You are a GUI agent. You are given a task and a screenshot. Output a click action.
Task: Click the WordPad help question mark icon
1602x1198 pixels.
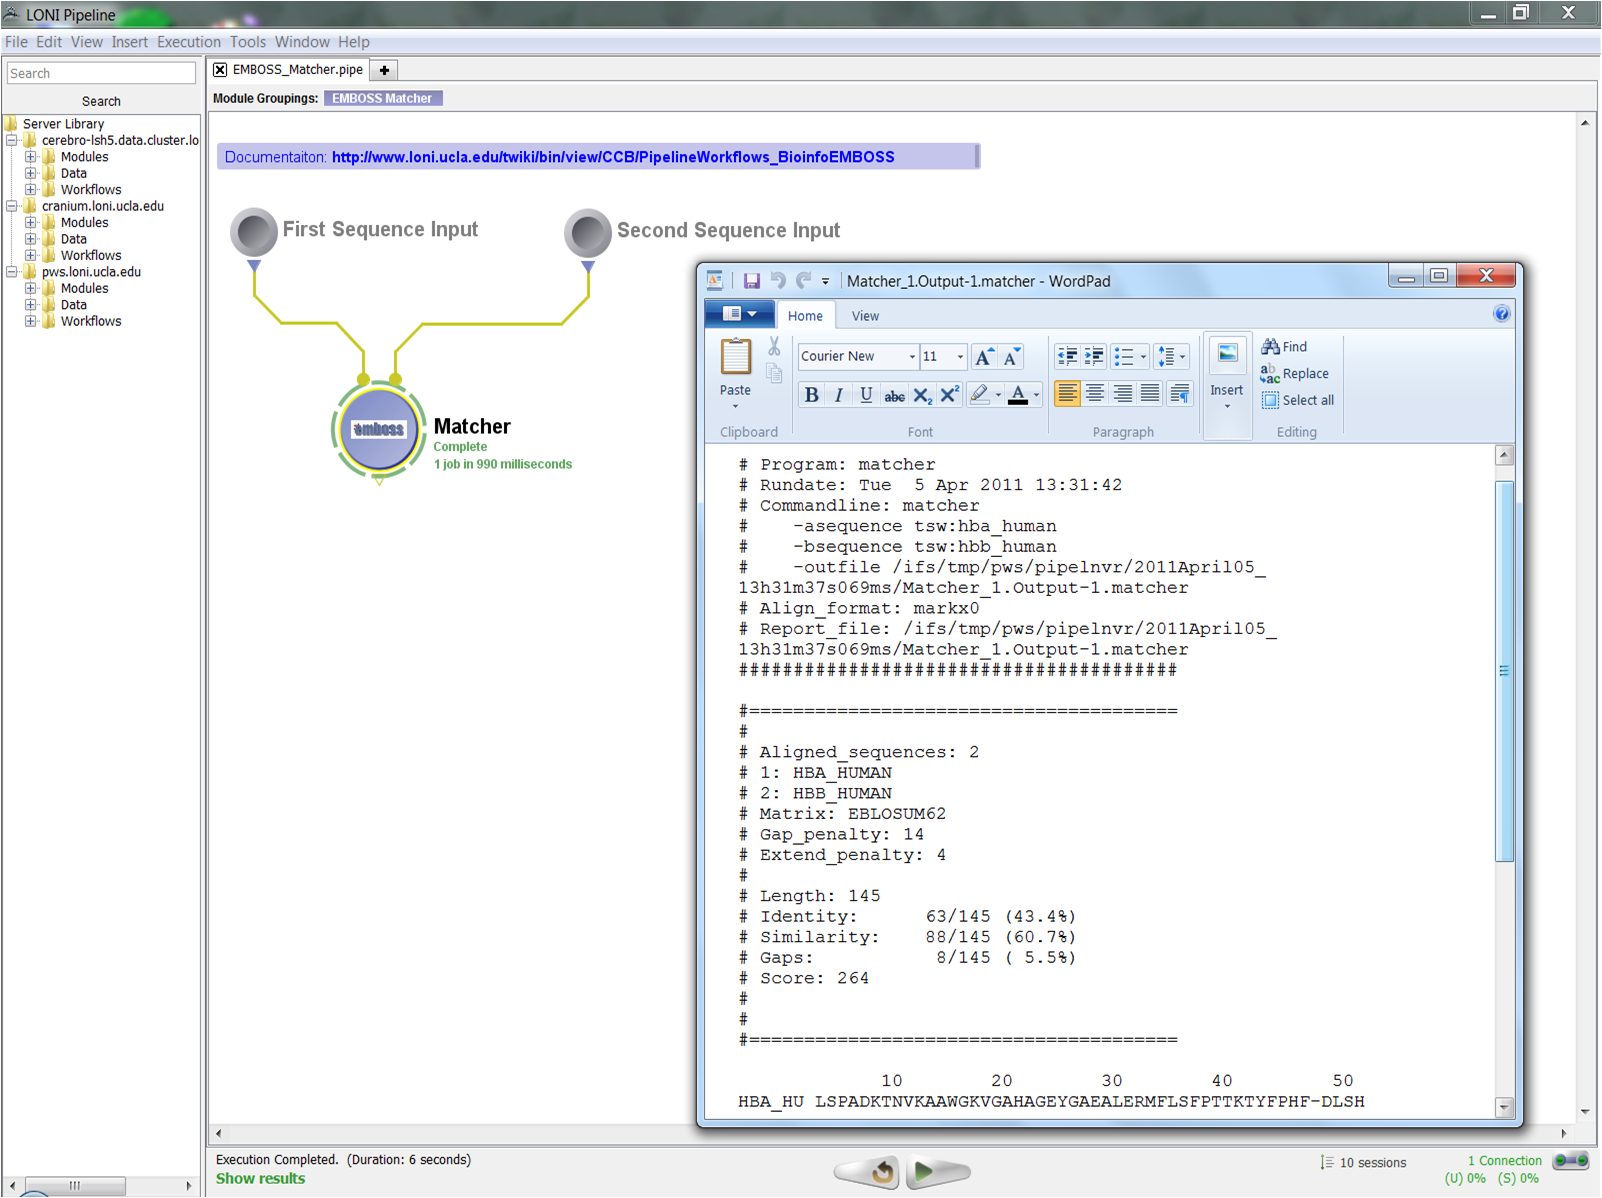(1501, 314)
